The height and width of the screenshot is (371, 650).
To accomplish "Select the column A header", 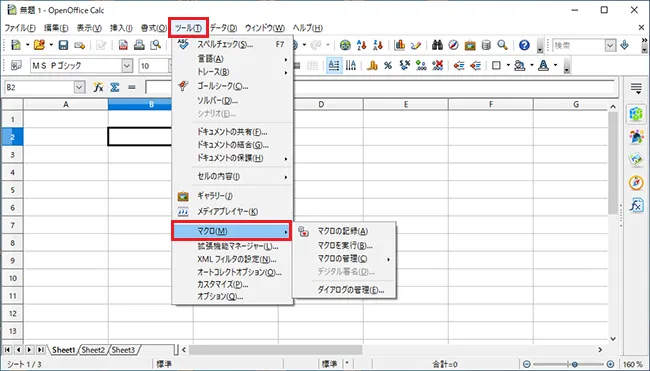I will click(66, 104).
